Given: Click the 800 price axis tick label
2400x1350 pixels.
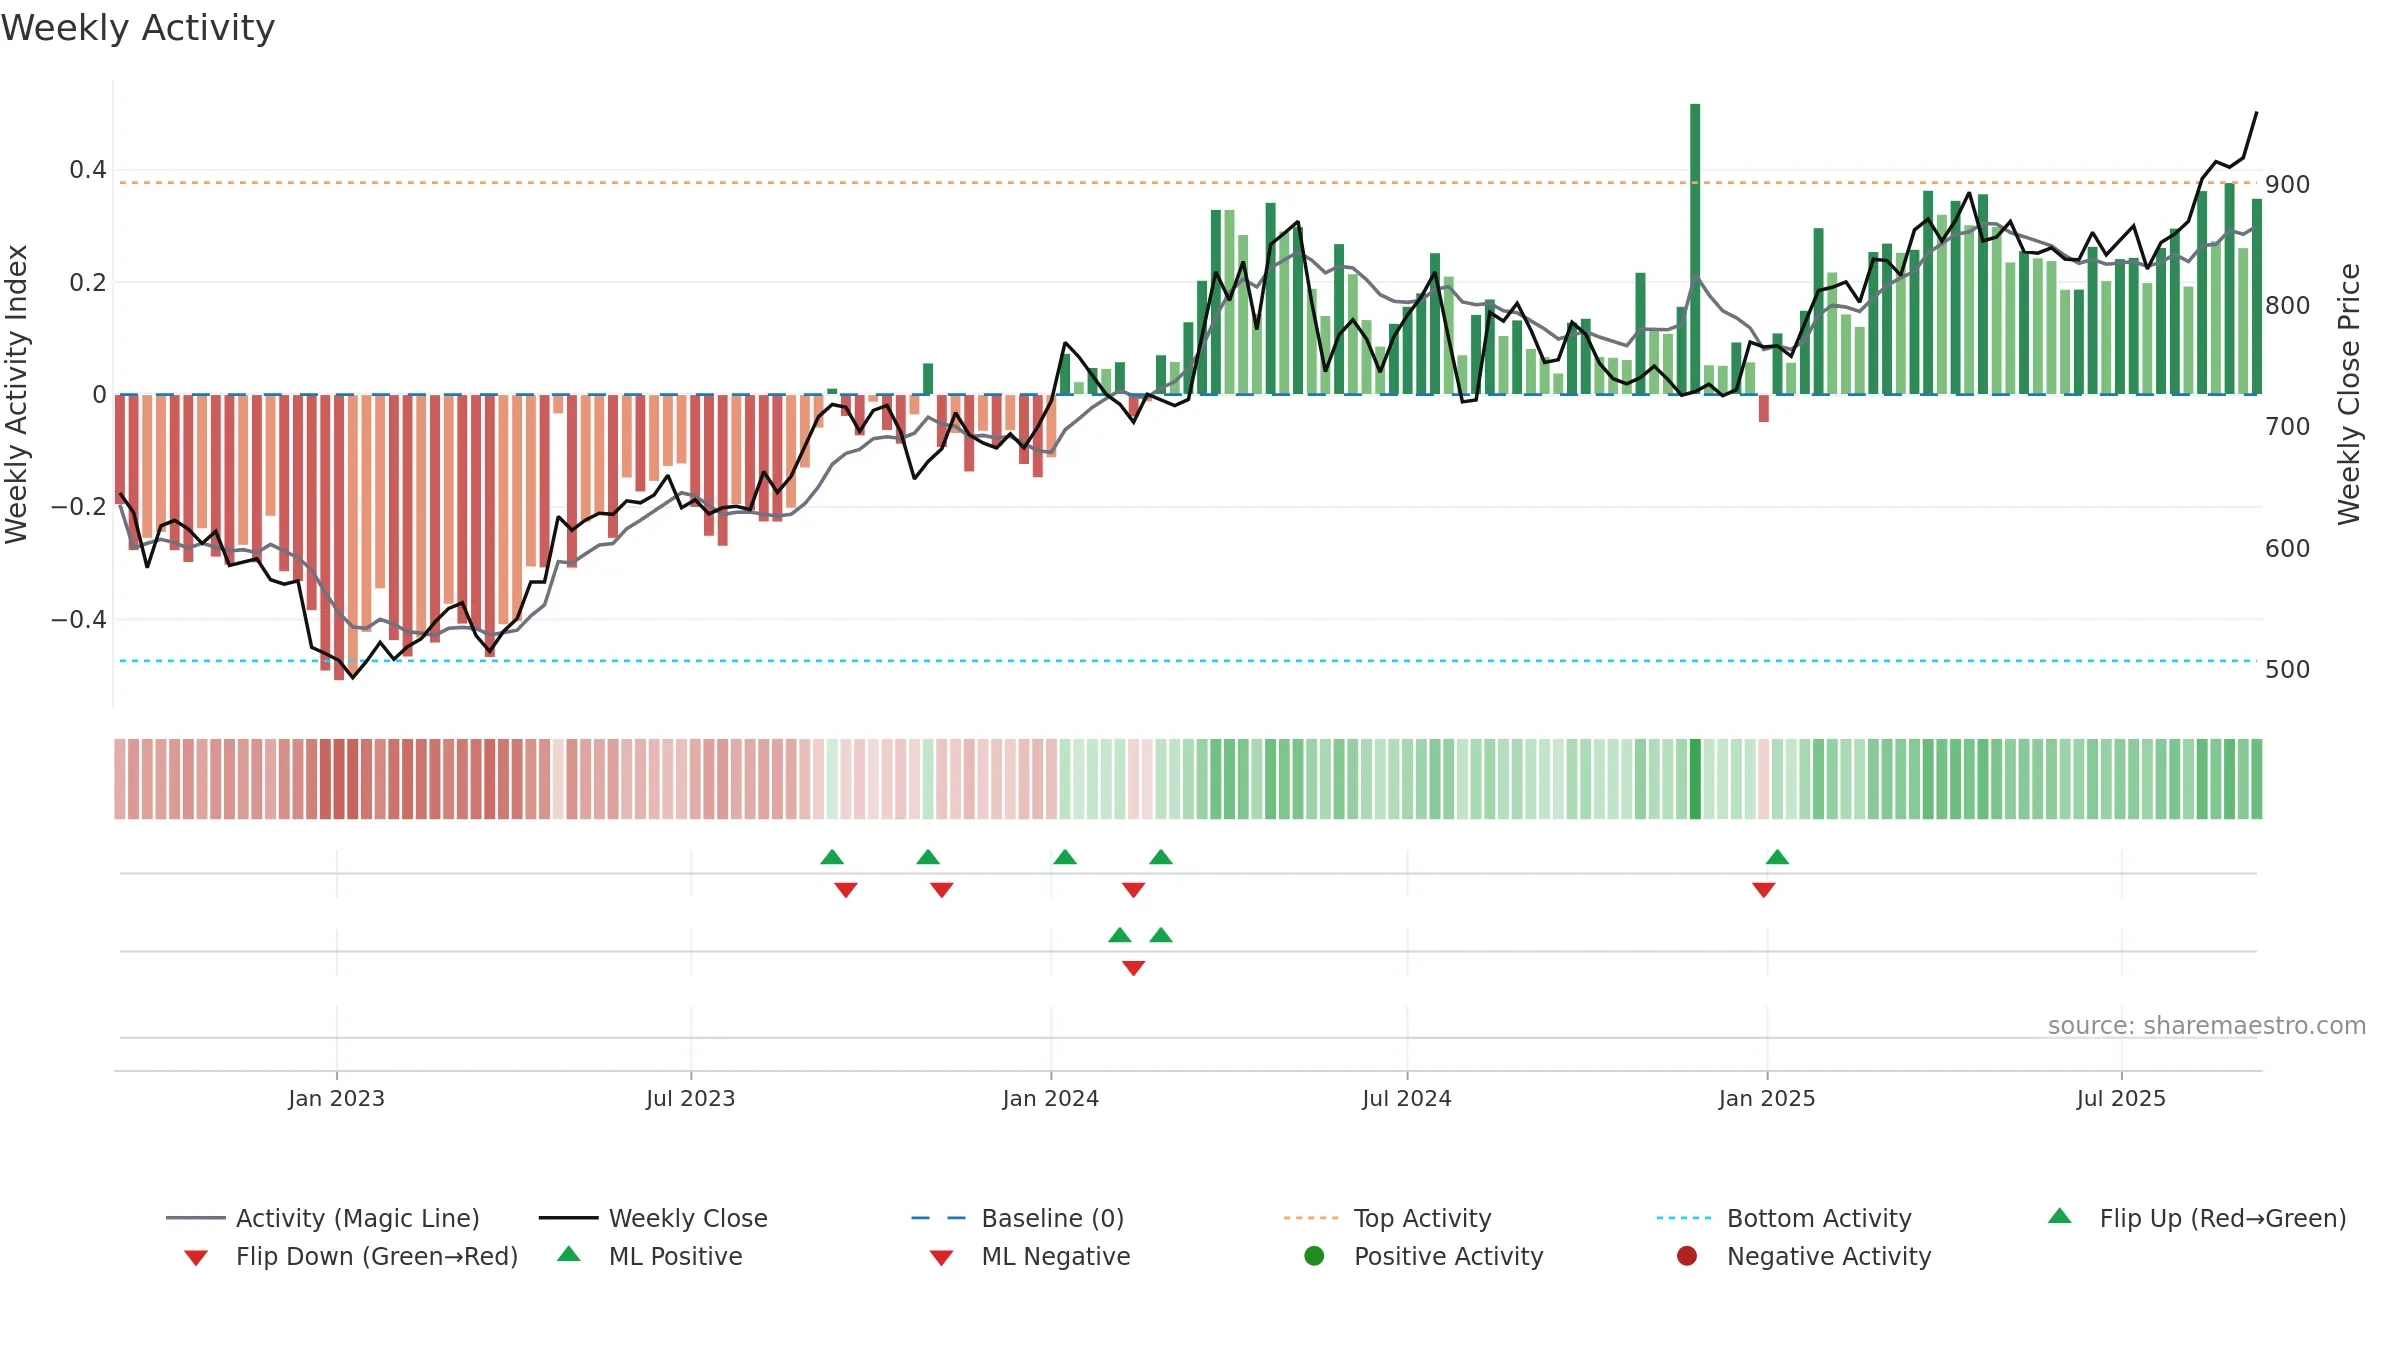Looking at the screenshot, I should pos(2288,306).
